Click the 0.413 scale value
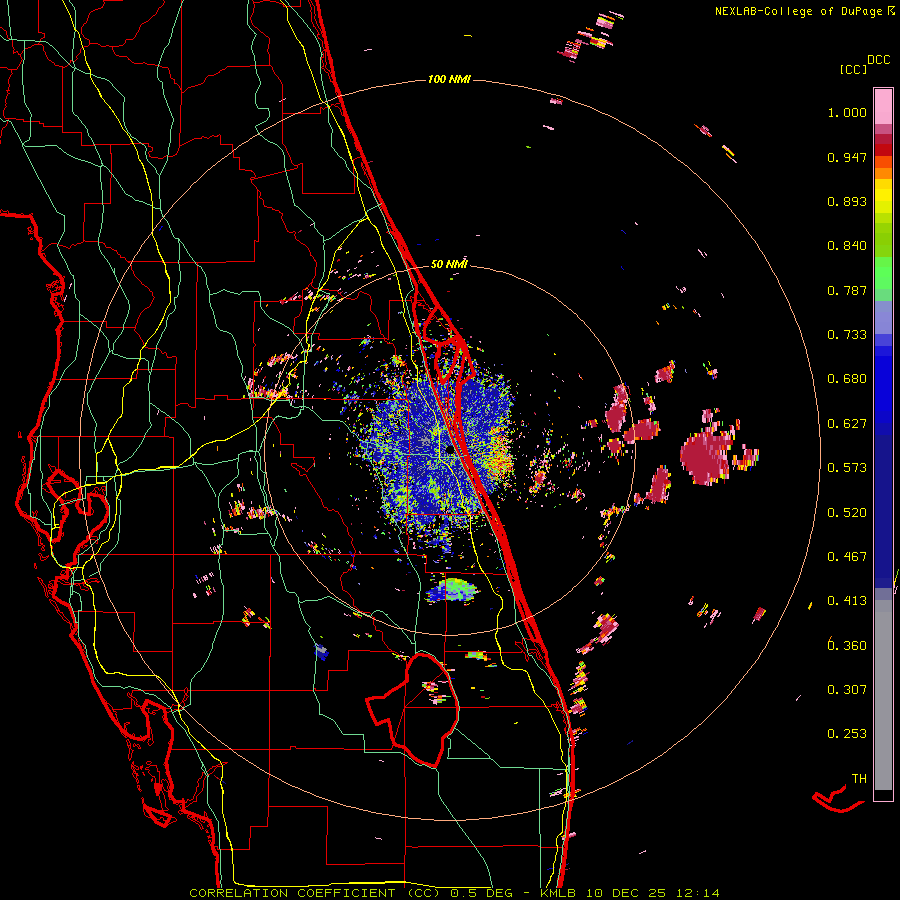This screenshot has width=900, height=900. (x=847, y=601)
